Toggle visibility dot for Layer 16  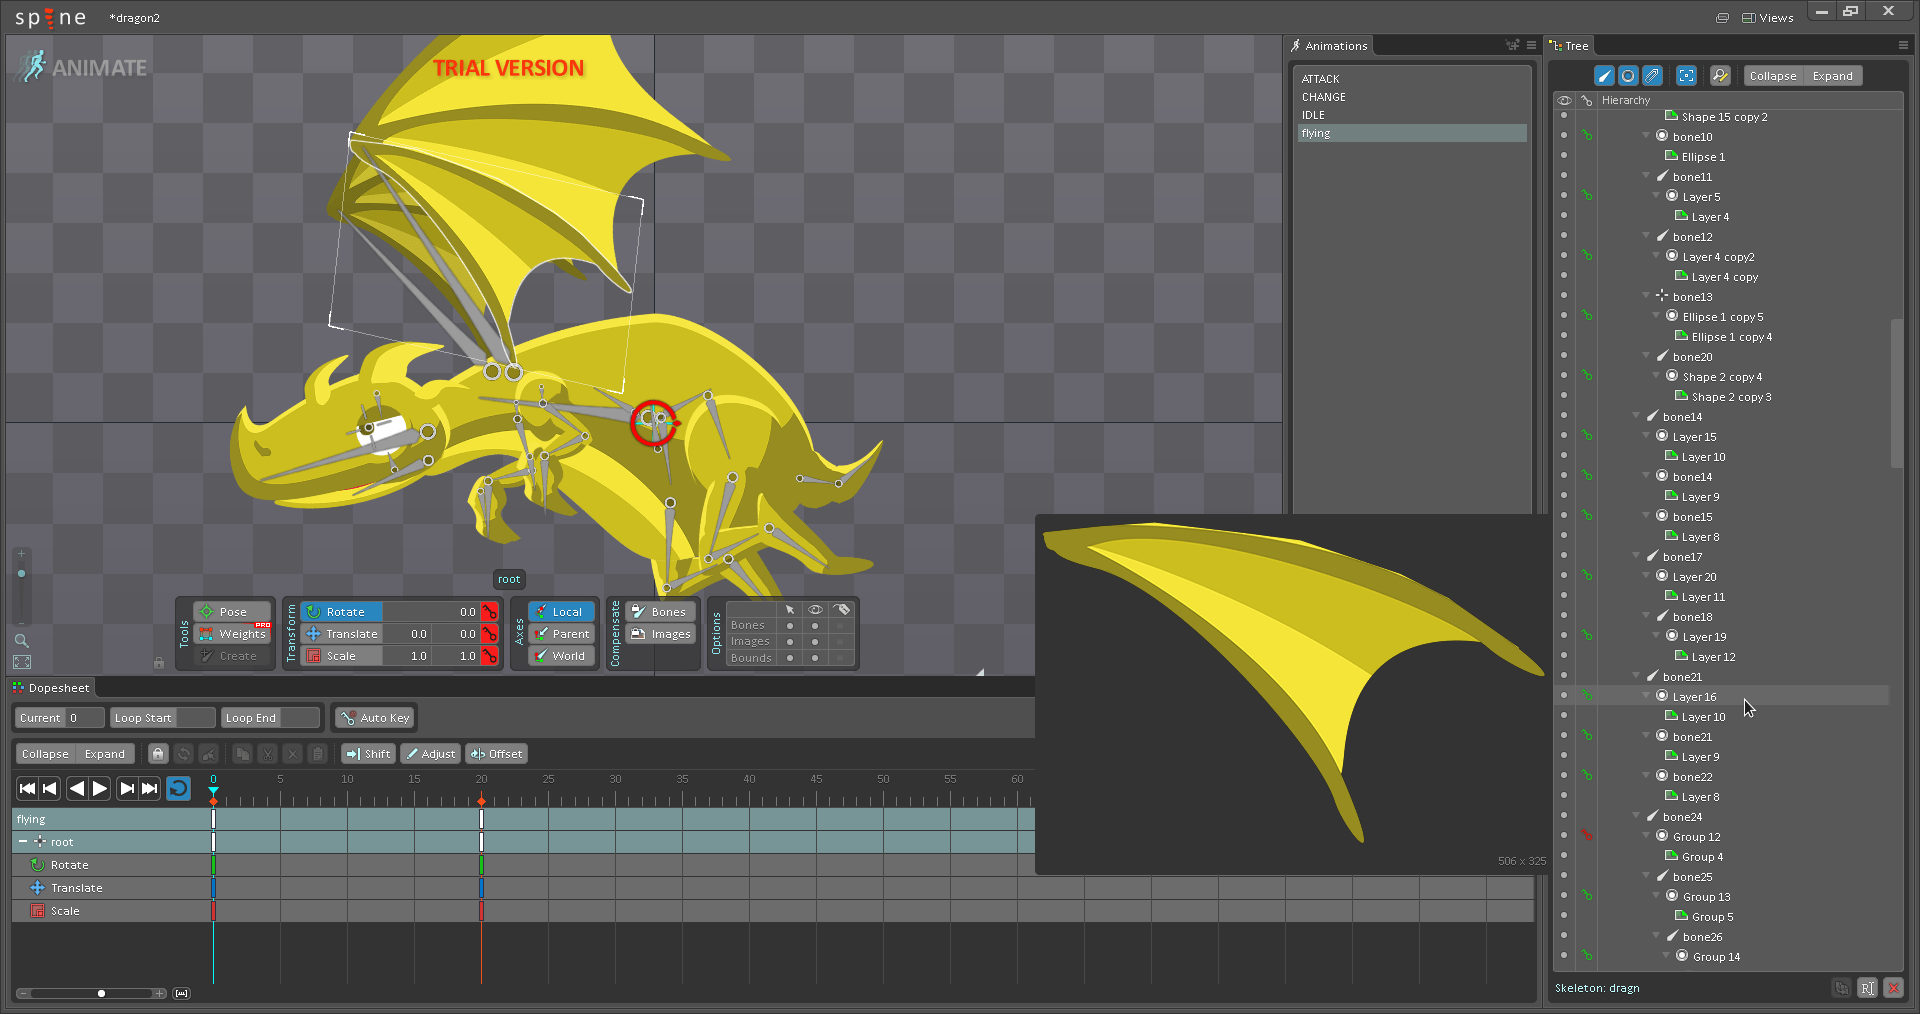click(x=1564, y=696)
